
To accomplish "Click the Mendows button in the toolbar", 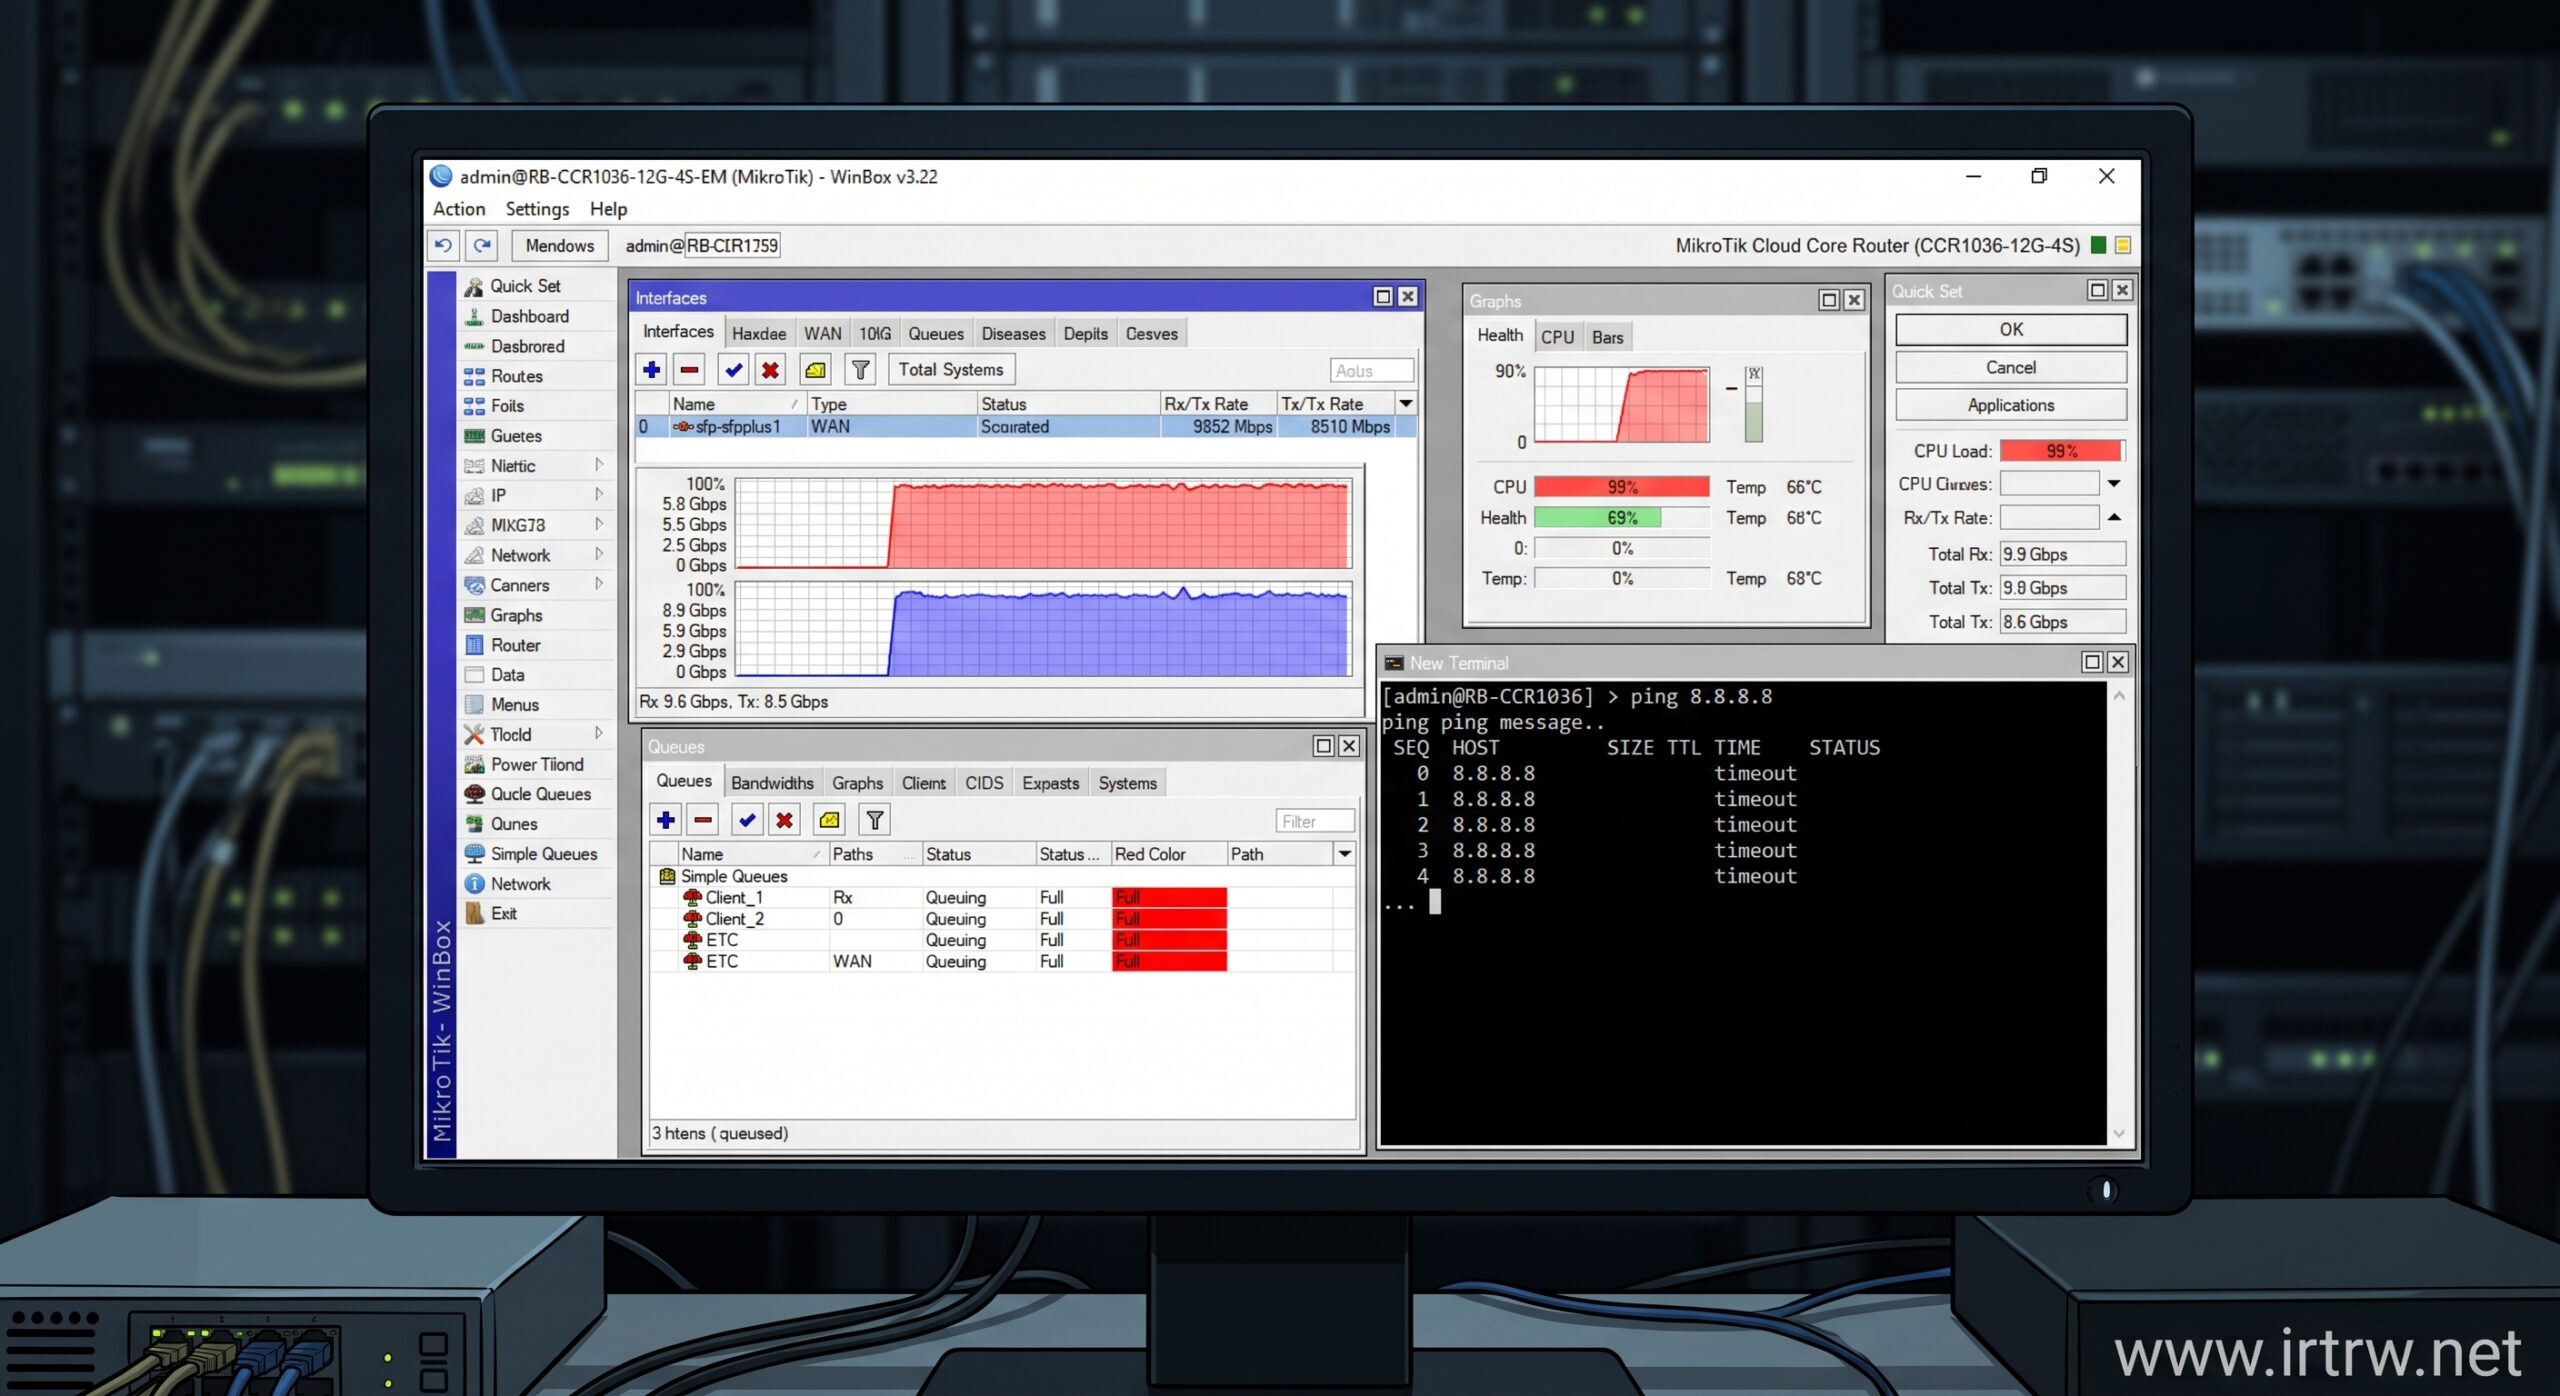I will pos(560,245).
